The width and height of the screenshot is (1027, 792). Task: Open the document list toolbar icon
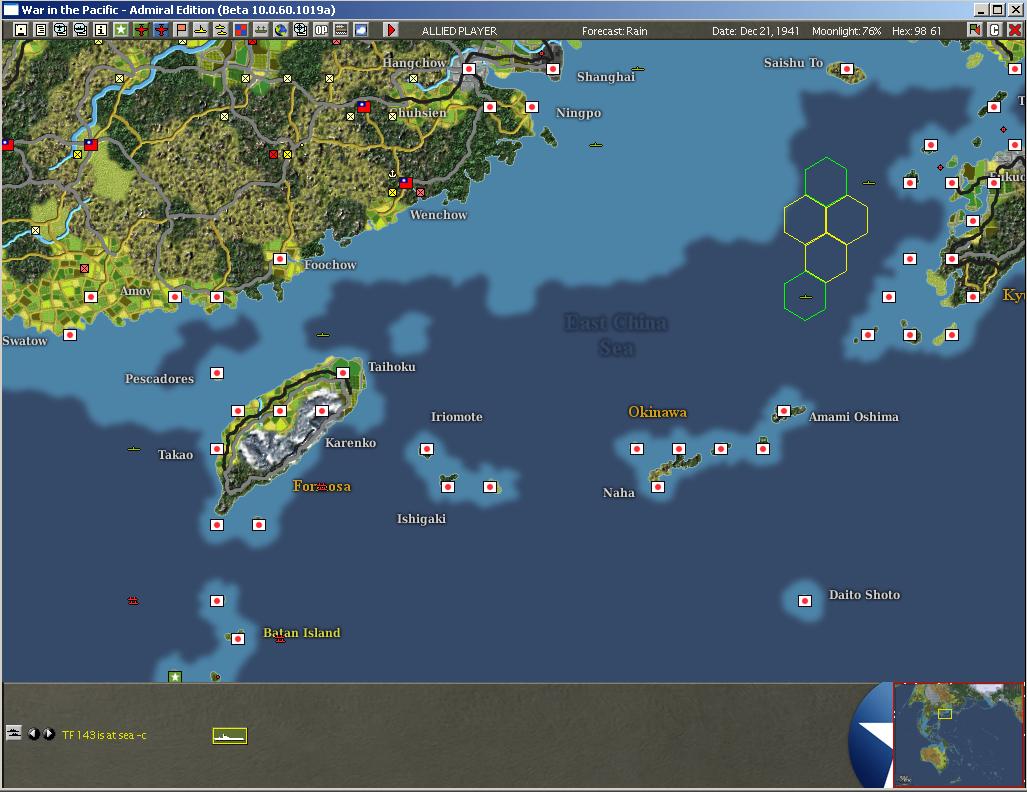41,30
